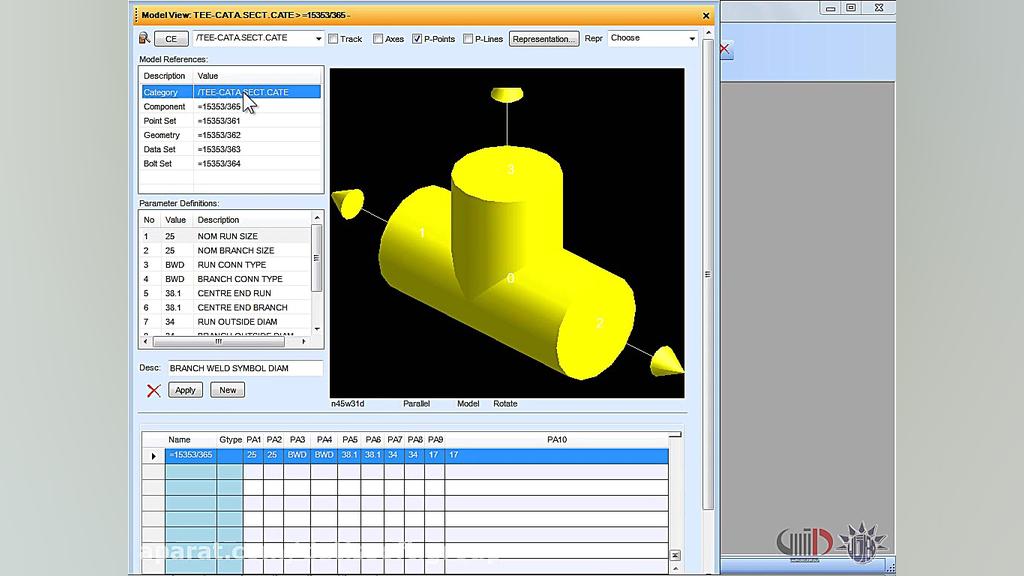This screenshot has height=576, width=1024.
Task: Click the red X delete parameter icon
Action: pos(153,390)
